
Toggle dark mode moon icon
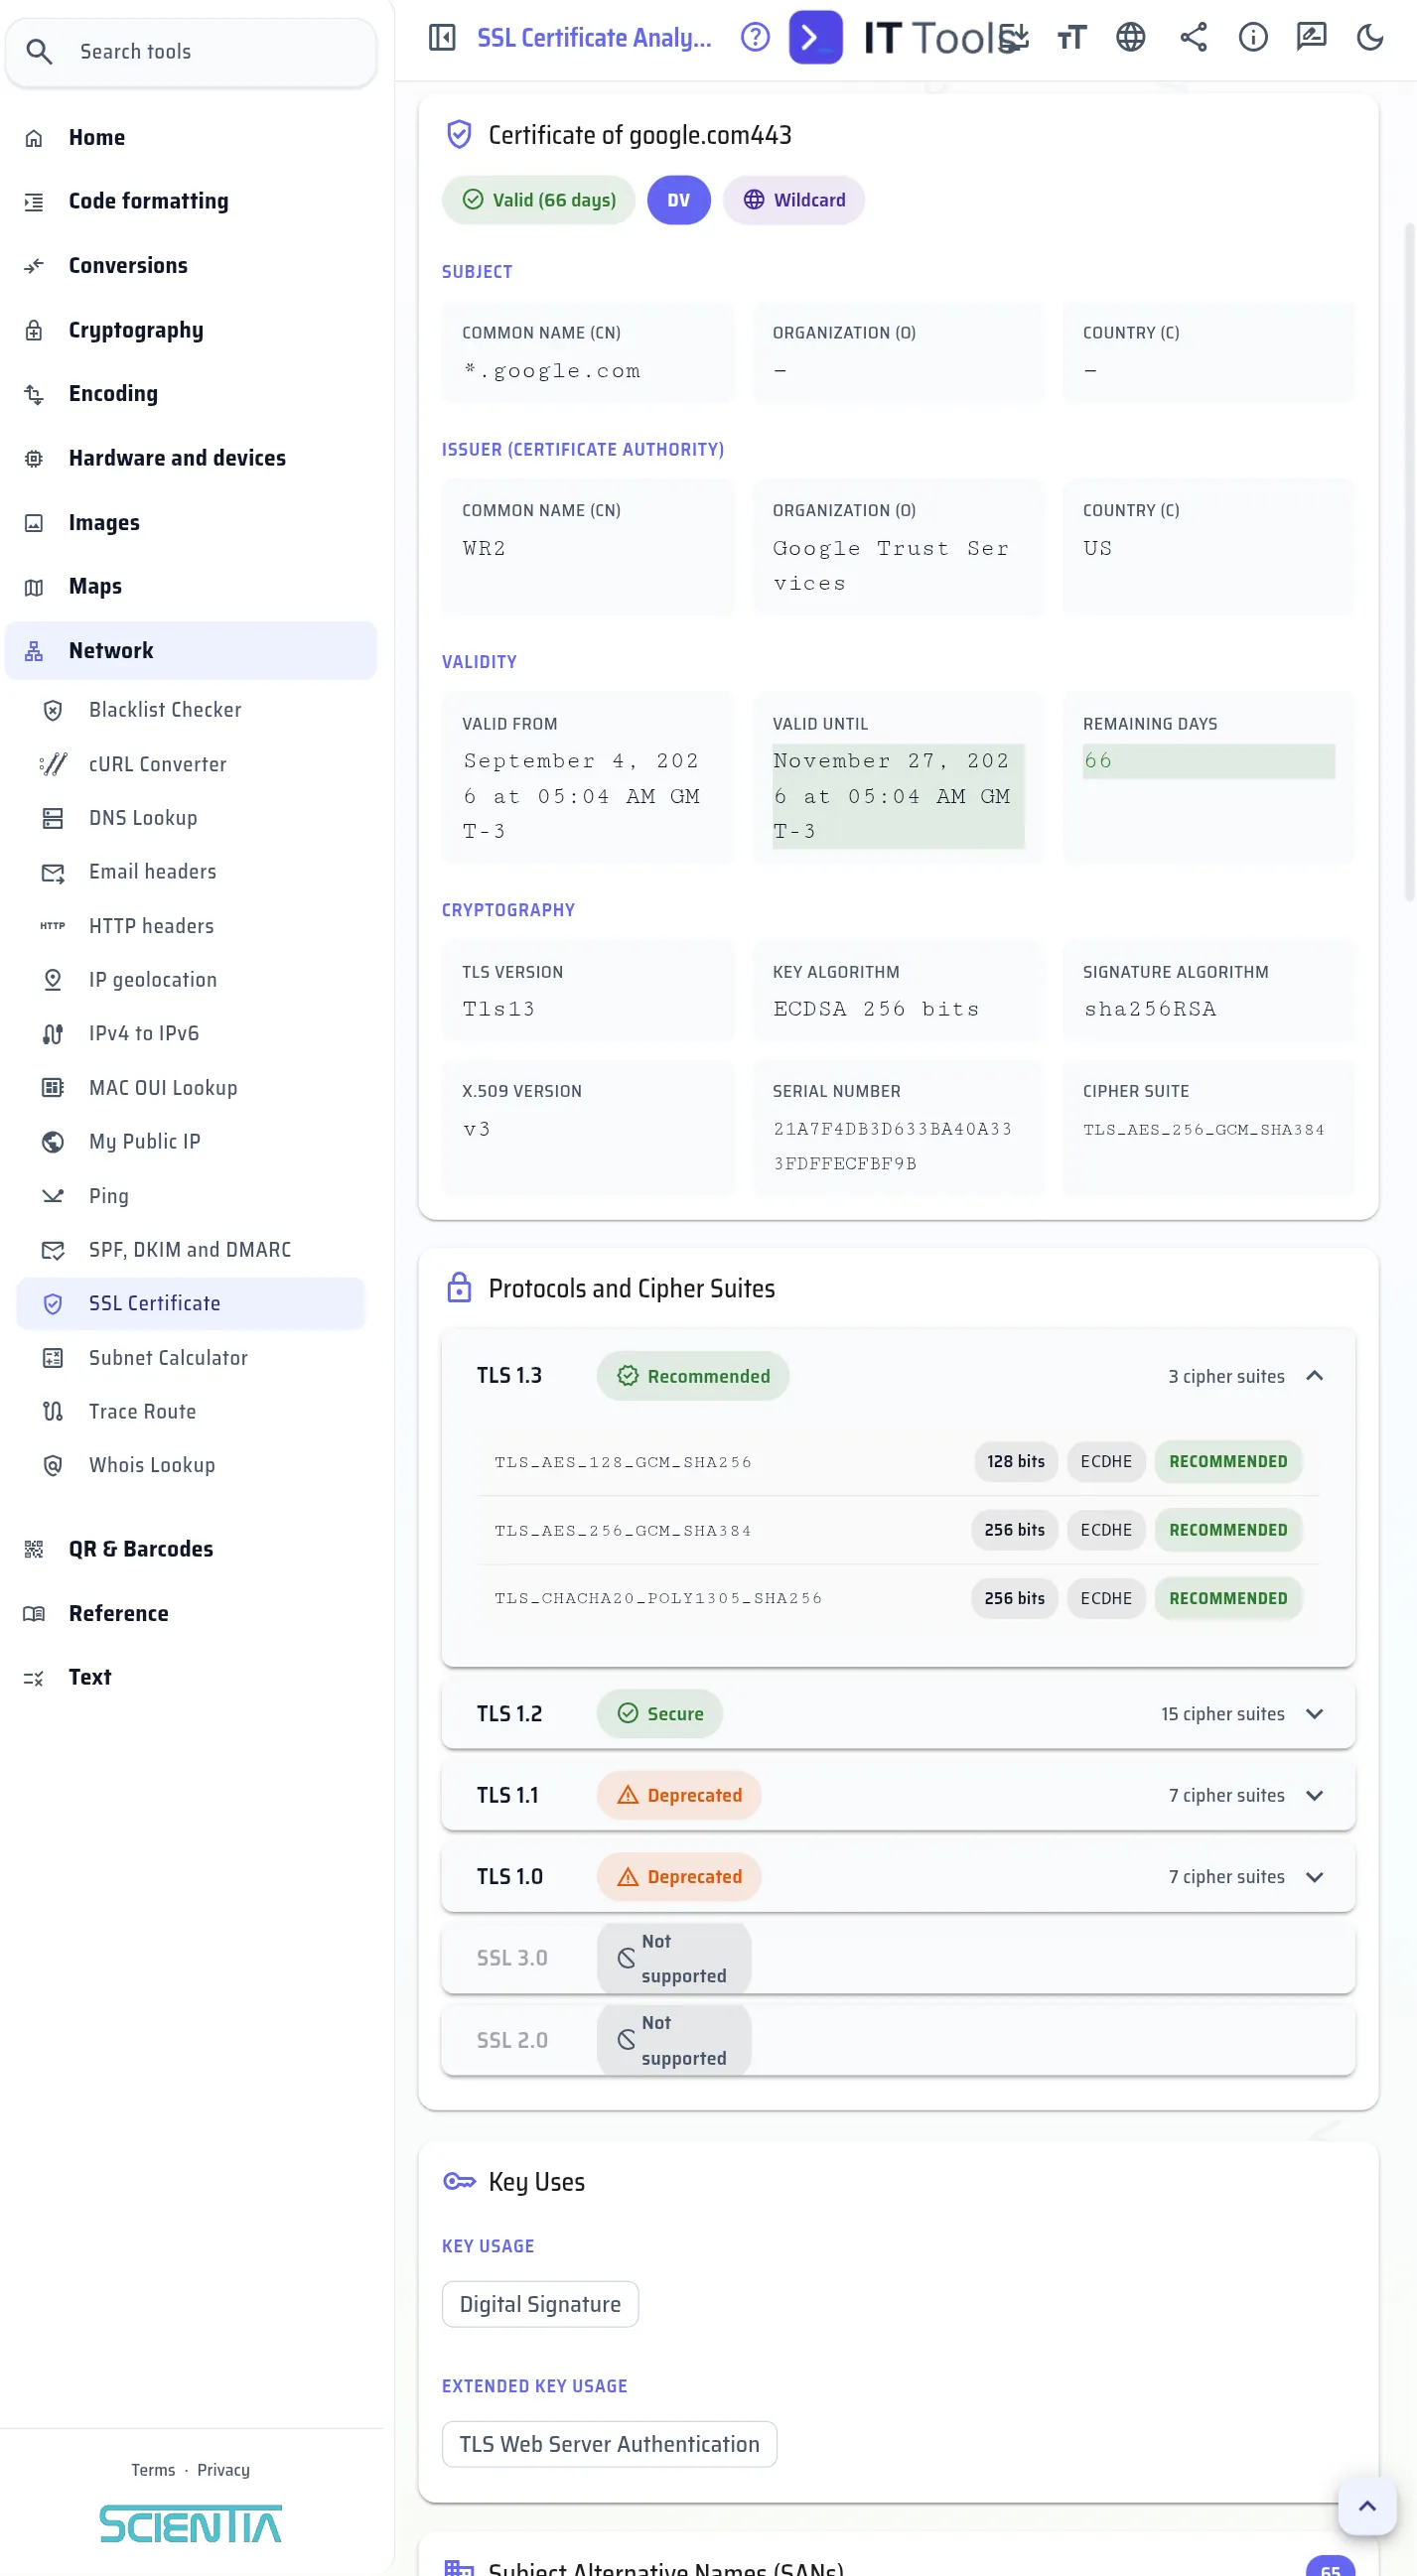[x=1369, y=38]
